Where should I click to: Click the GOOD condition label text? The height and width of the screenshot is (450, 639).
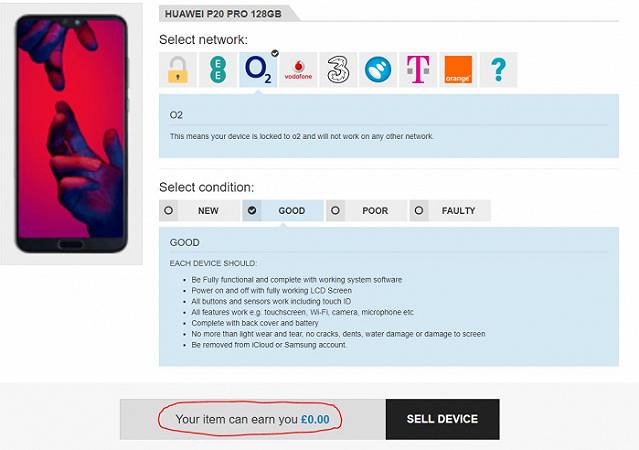click(x=292, y=211)
